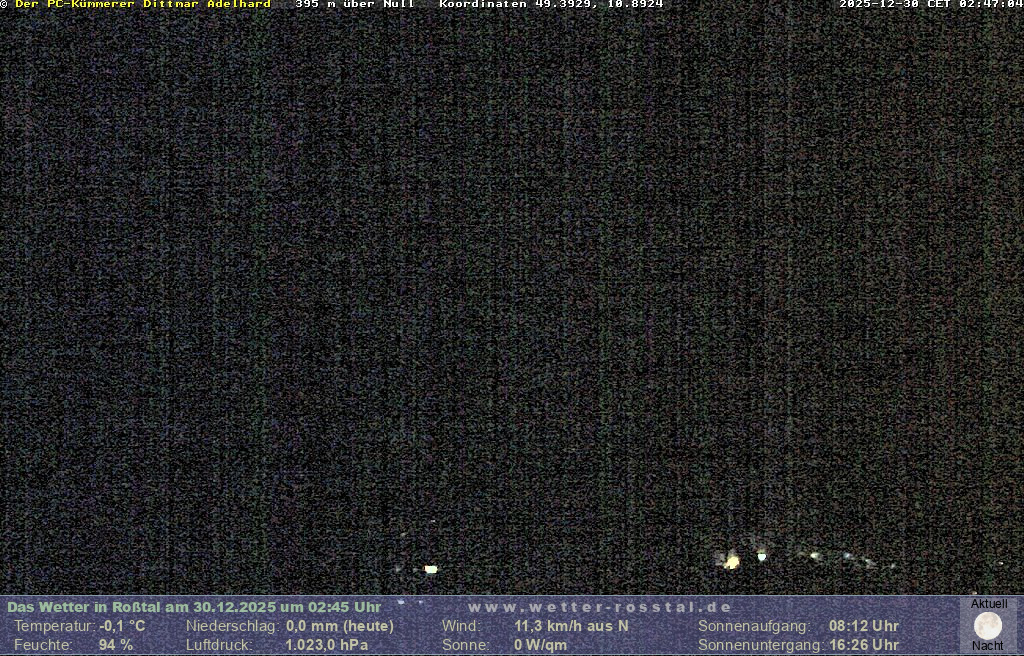Click the copyright symbol in top-left corner

tap(5, 5)
